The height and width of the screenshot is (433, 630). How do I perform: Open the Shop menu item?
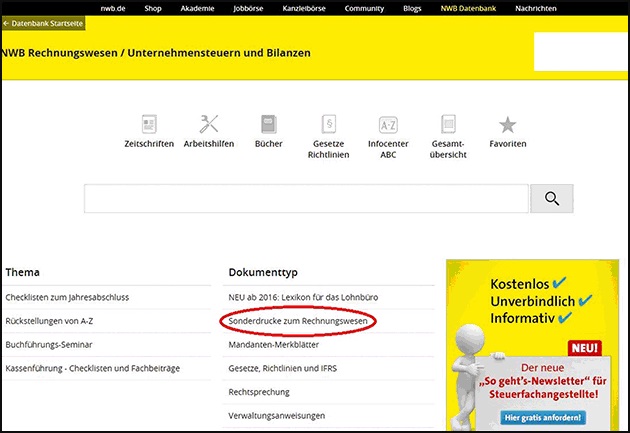[153, 7]
